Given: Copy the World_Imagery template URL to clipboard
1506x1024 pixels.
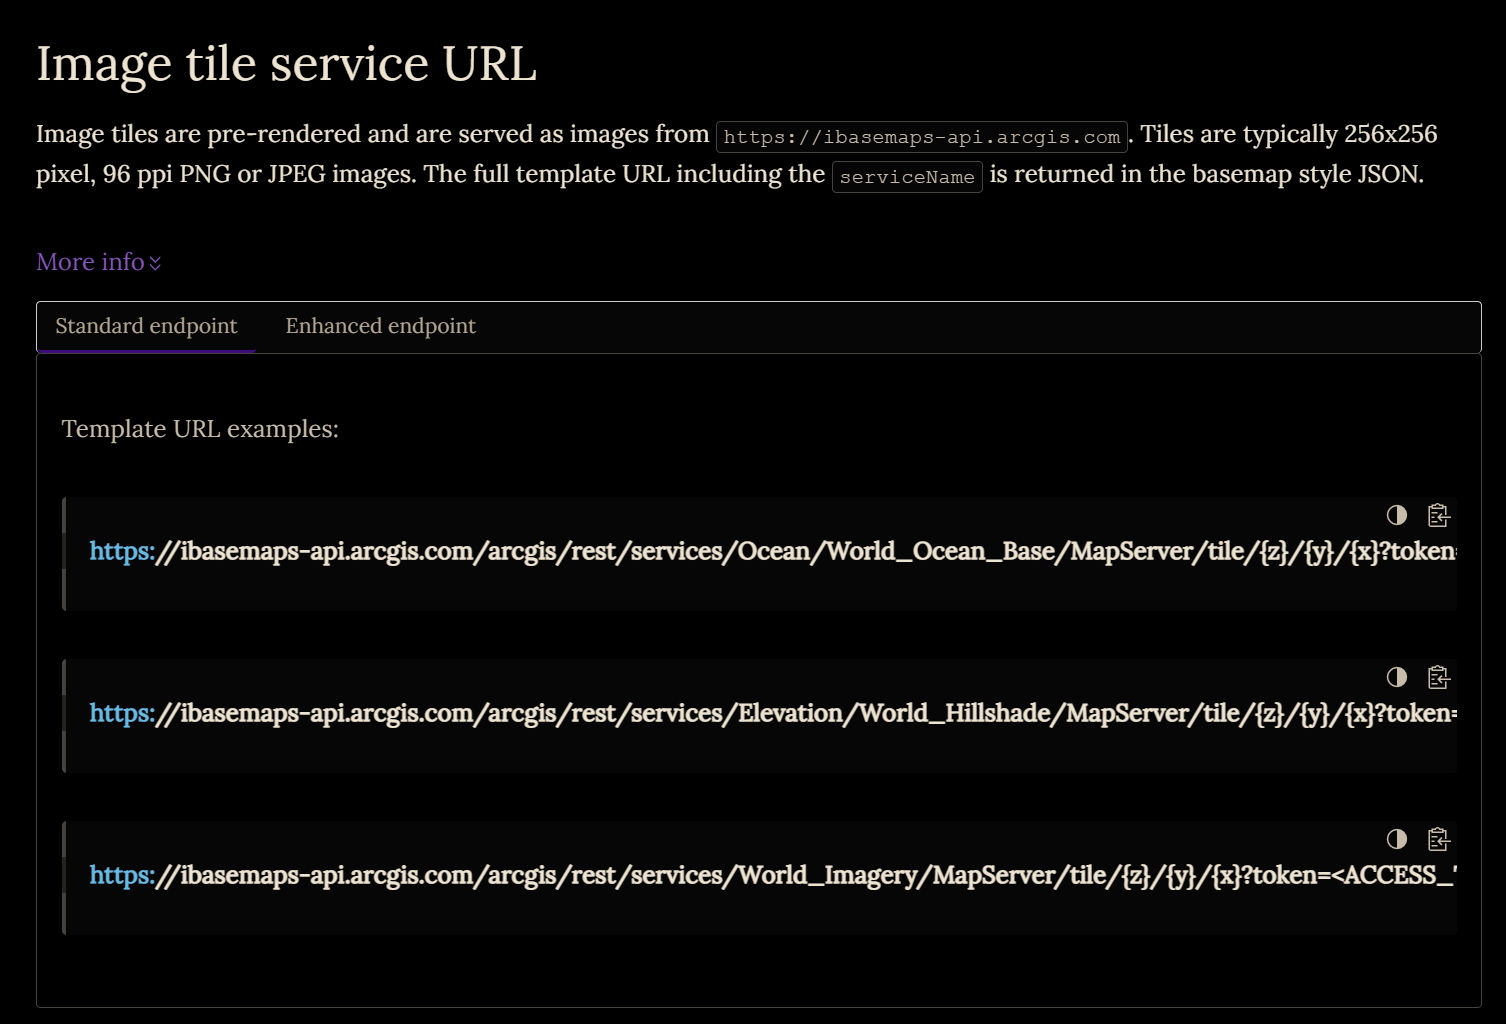Looking at the screenshot, I should tap(1440, 840).
